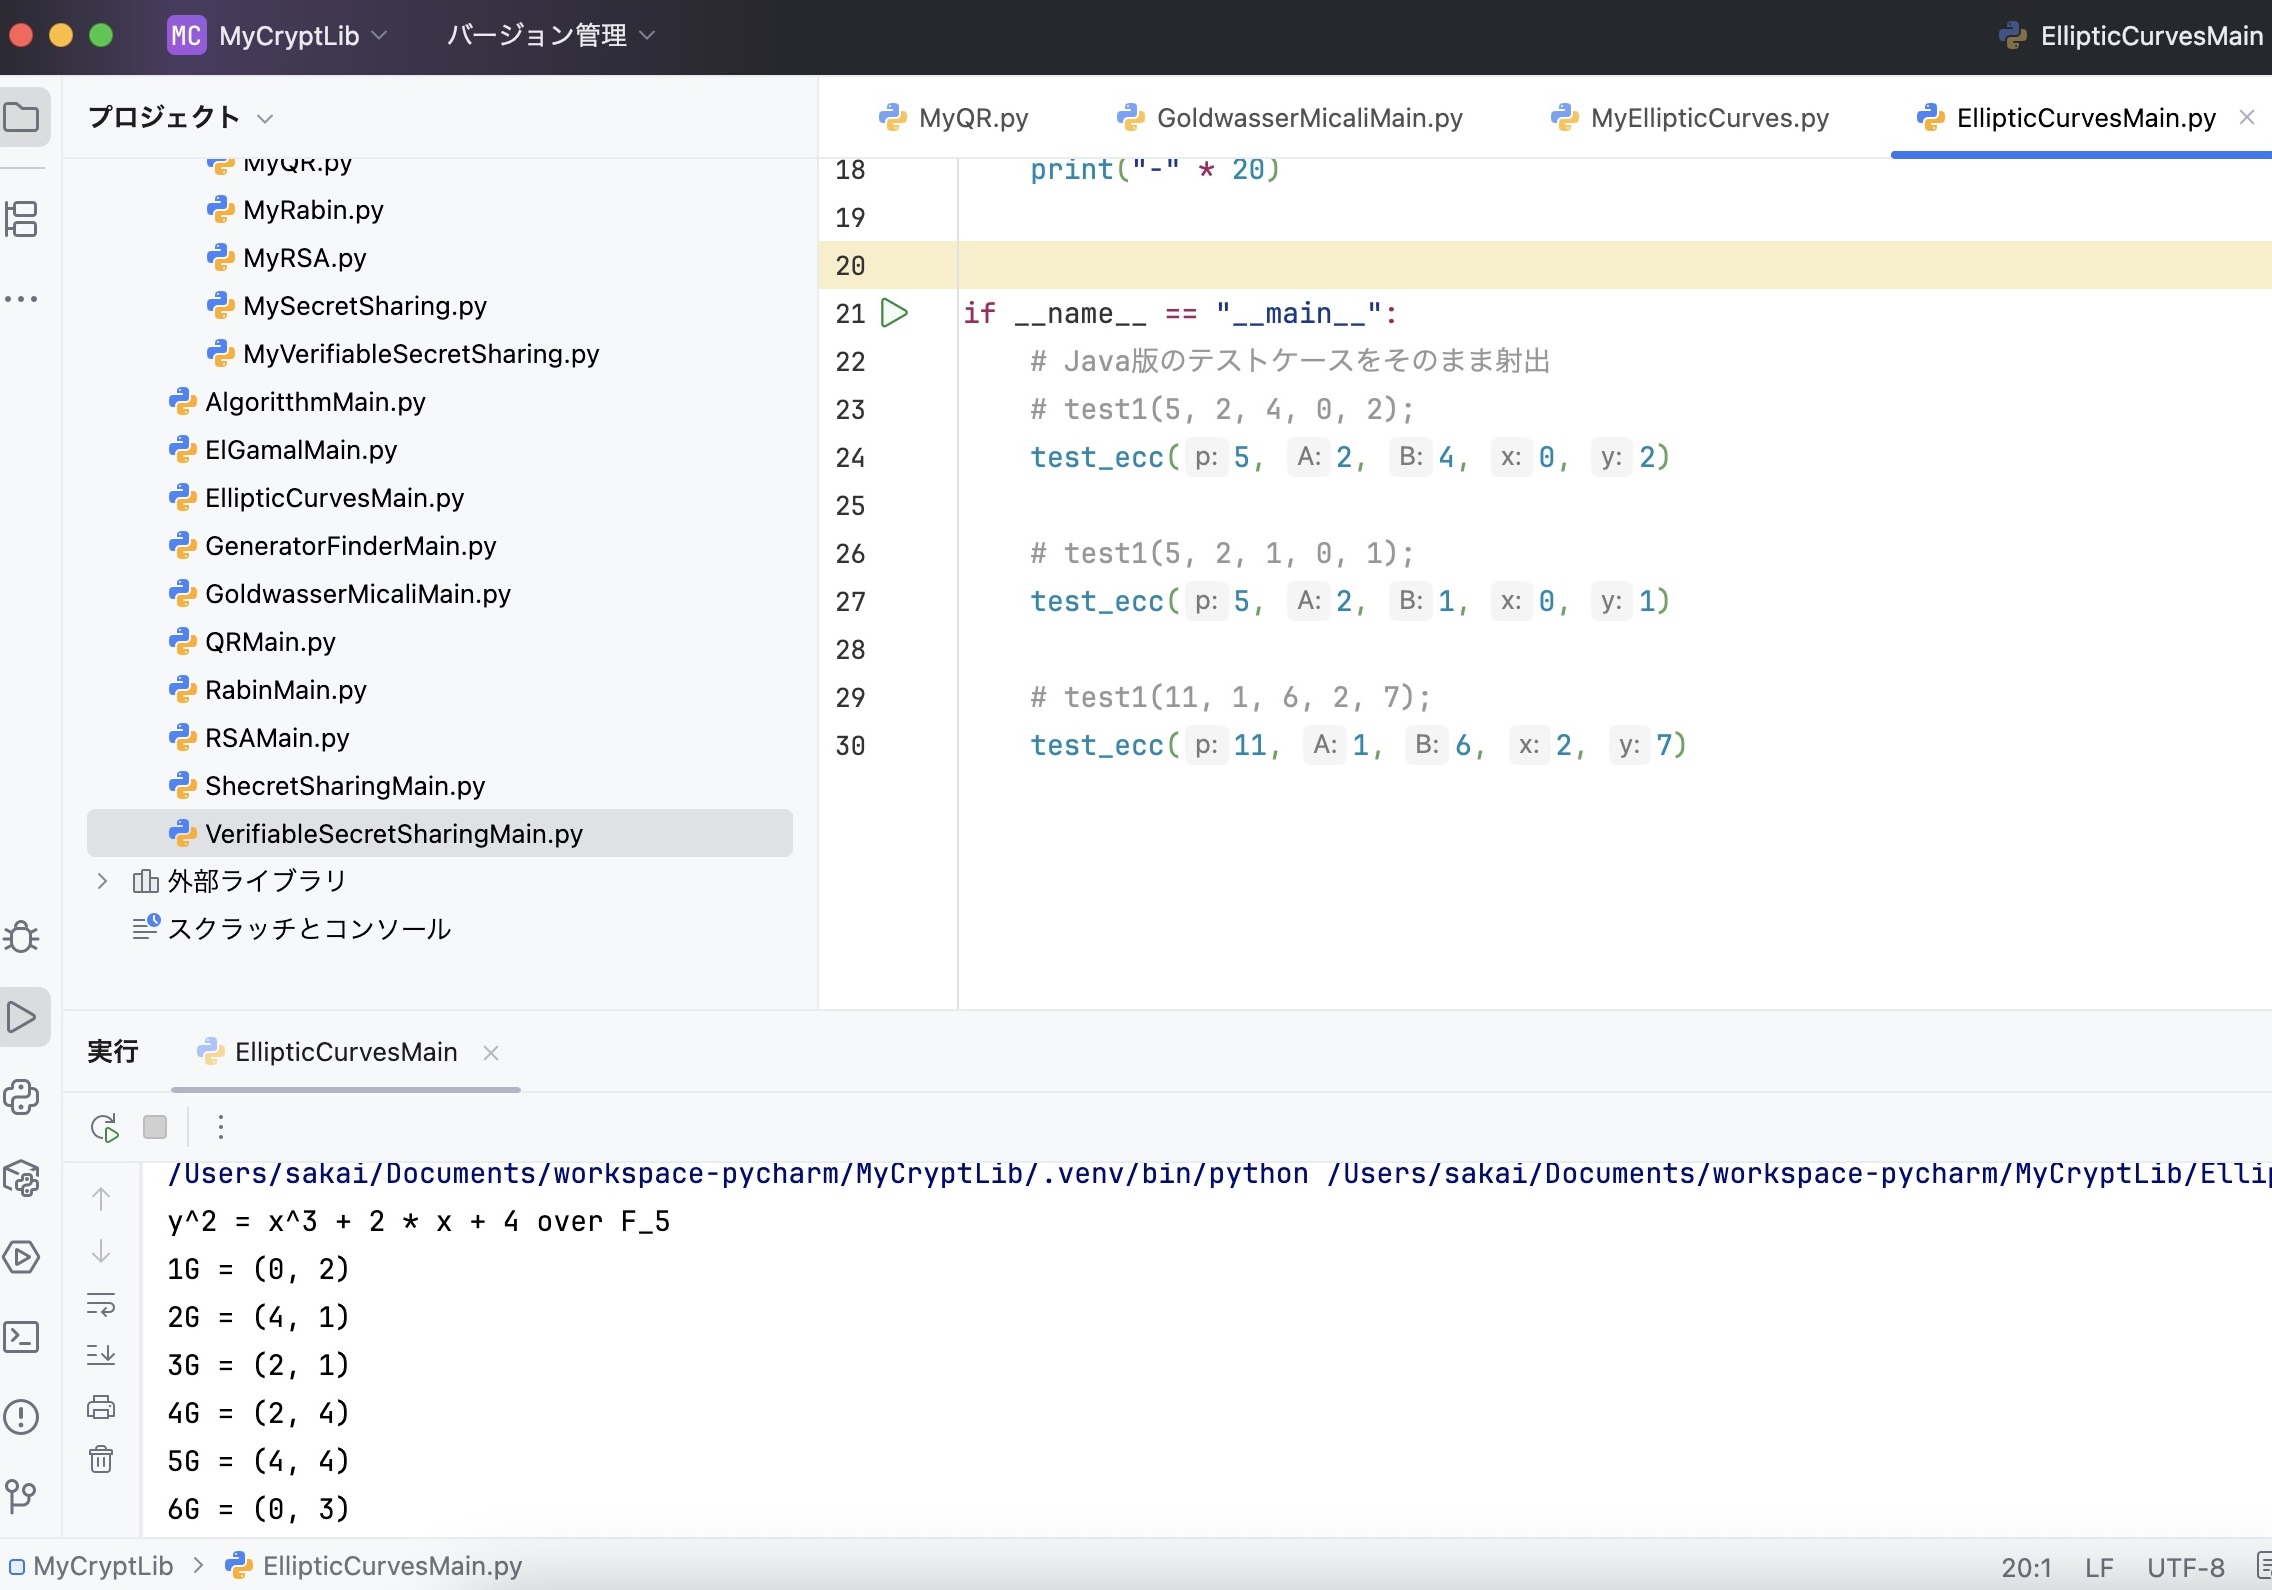The image size is (2272, 1590).
Task: Show more tool windows ellipsis icon
Action: tap(22, 299)
